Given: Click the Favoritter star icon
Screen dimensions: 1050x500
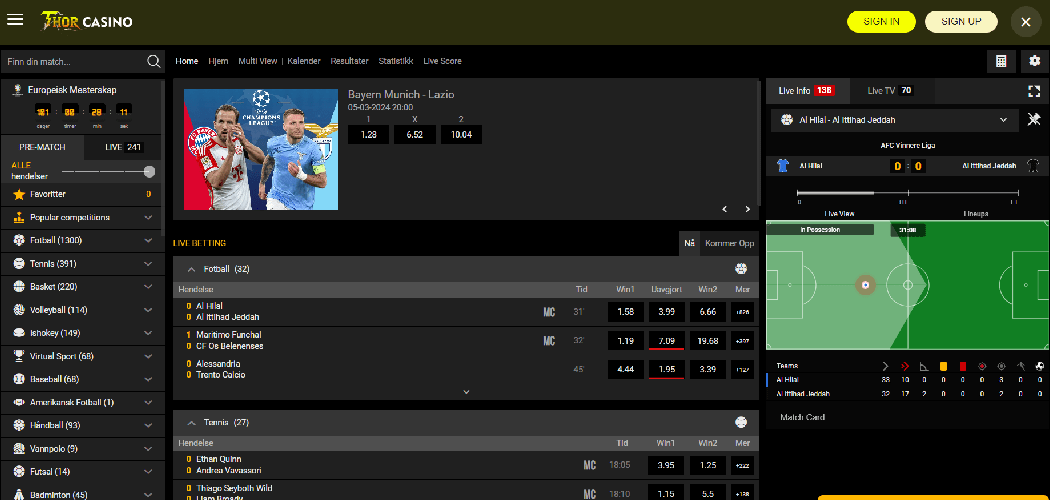Looking at the screenshot, I should 19,194.
